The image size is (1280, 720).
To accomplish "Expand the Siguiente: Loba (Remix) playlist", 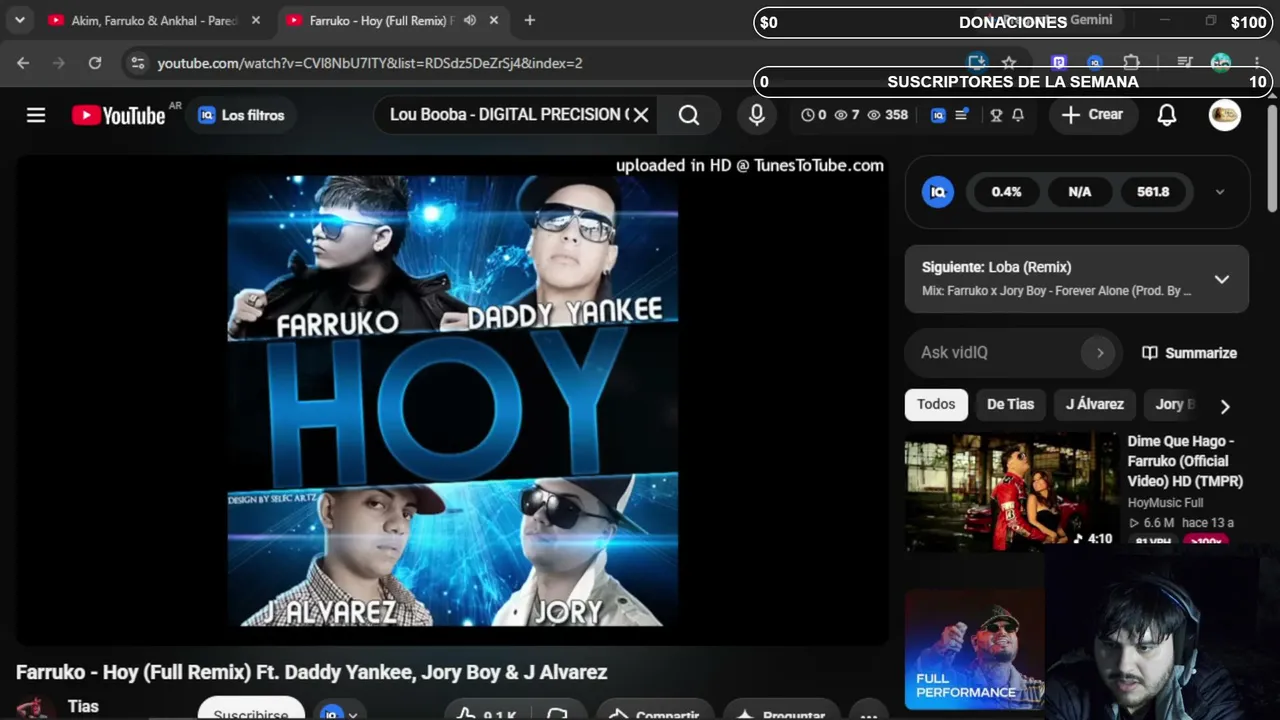I will (x=1221, y=279).
